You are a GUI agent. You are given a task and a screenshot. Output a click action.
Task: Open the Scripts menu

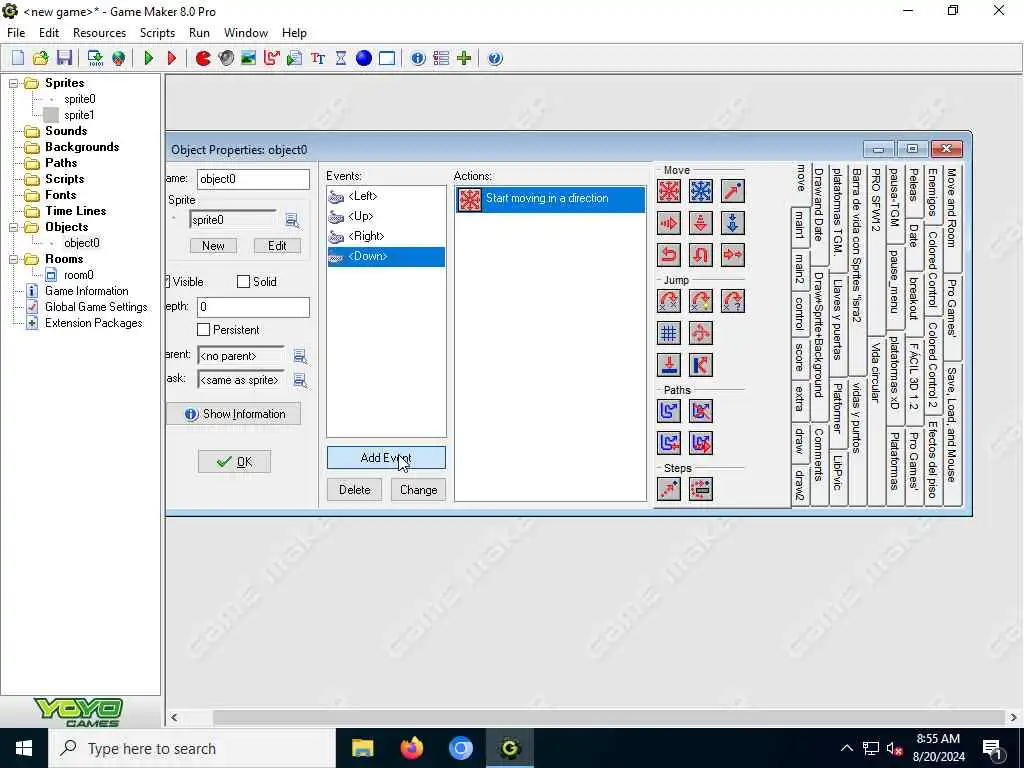pos(157,33)
